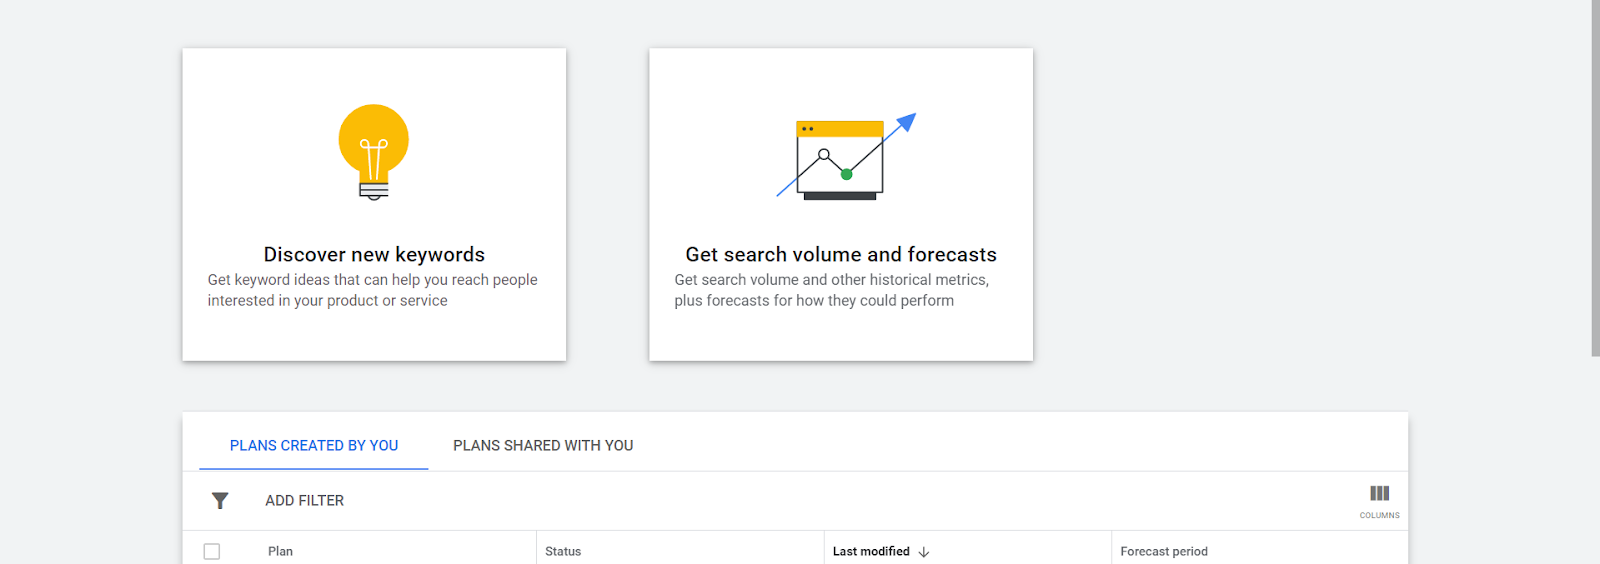Sort by Last modified column header
The width and height of the screenshot is (1600, 564).
pos(871,552)
